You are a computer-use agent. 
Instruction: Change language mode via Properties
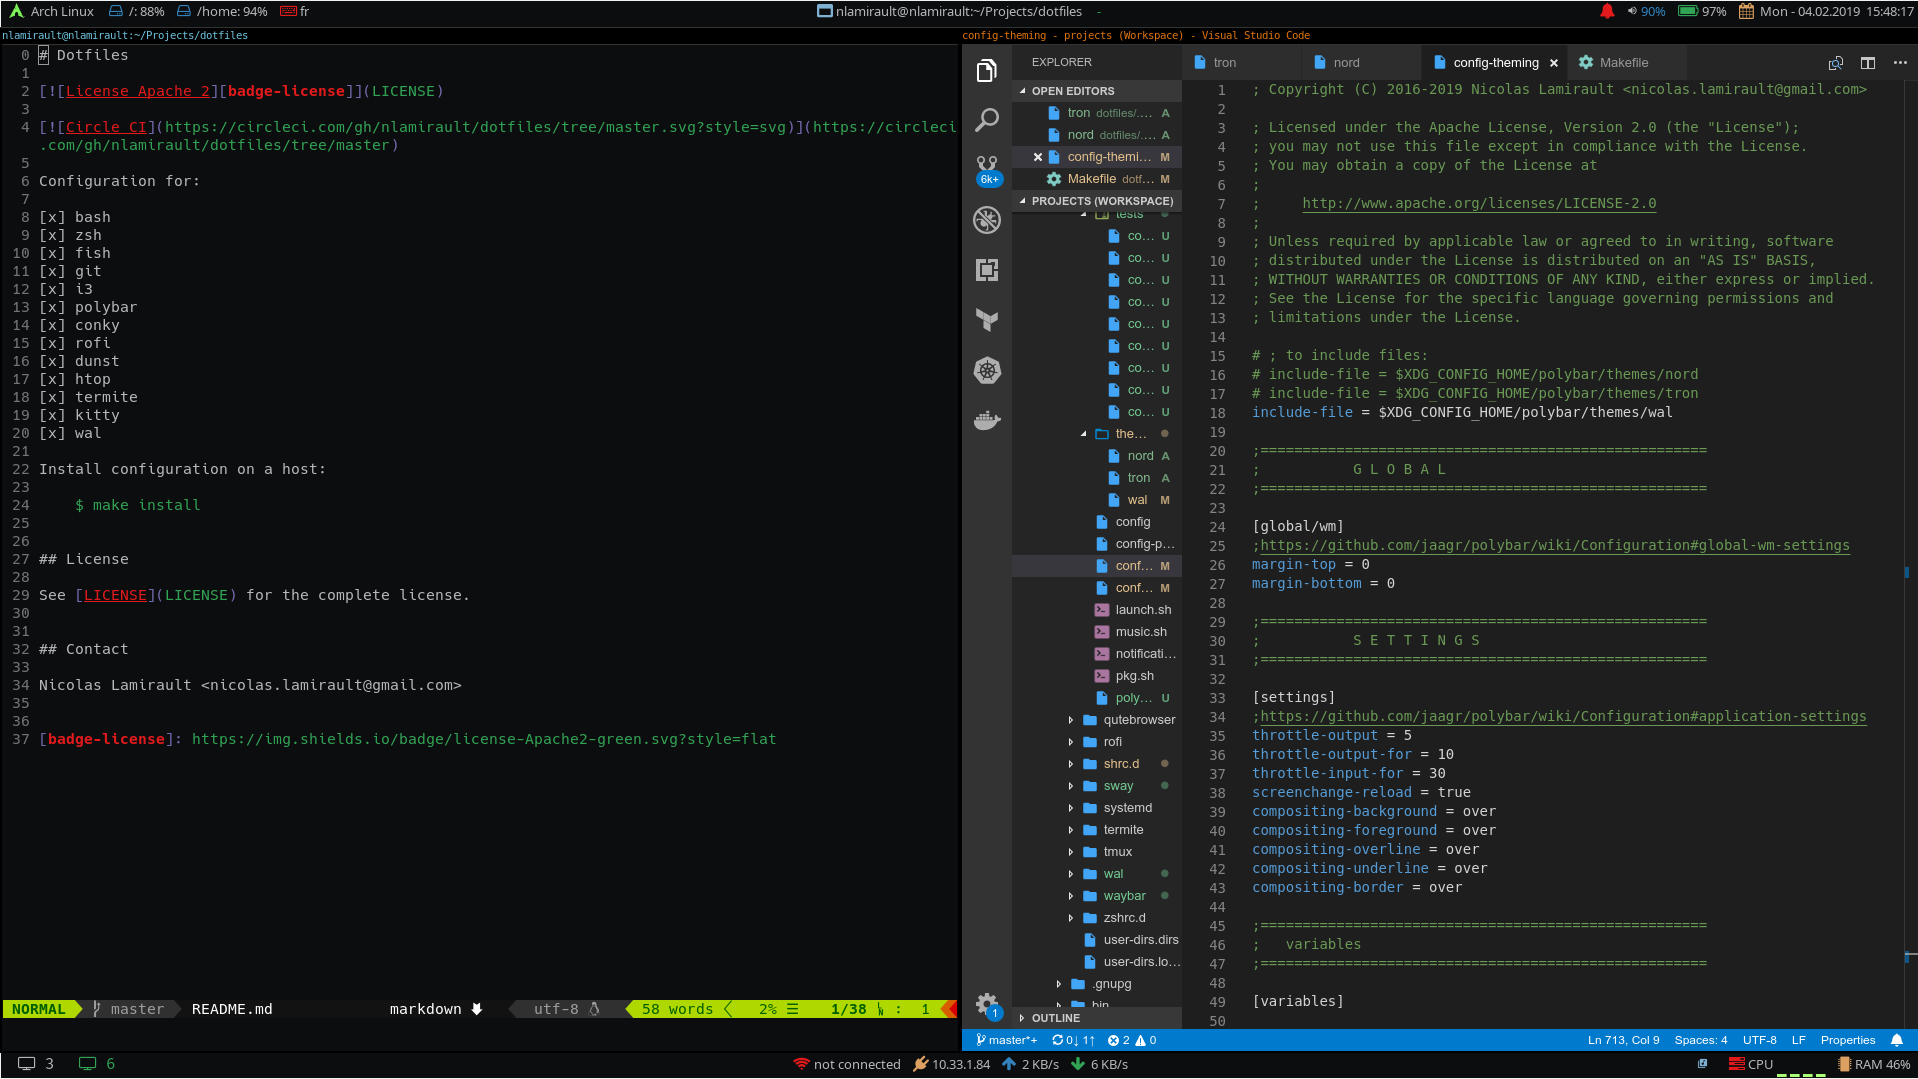pos(1847,1041)
